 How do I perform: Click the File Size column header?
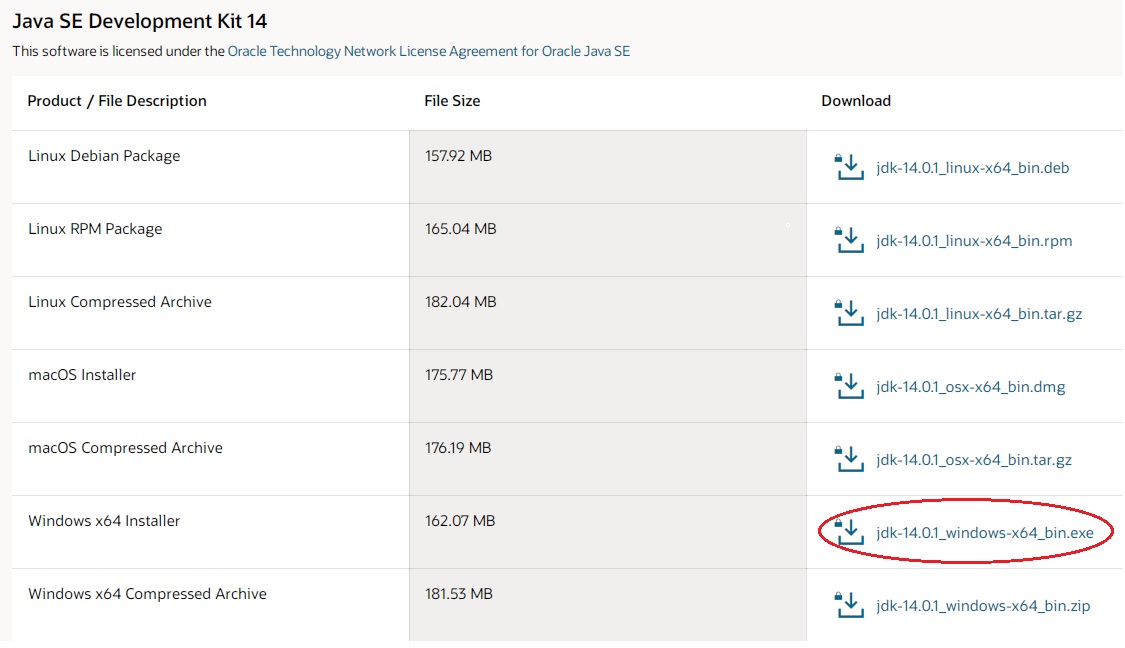point(452,101)
